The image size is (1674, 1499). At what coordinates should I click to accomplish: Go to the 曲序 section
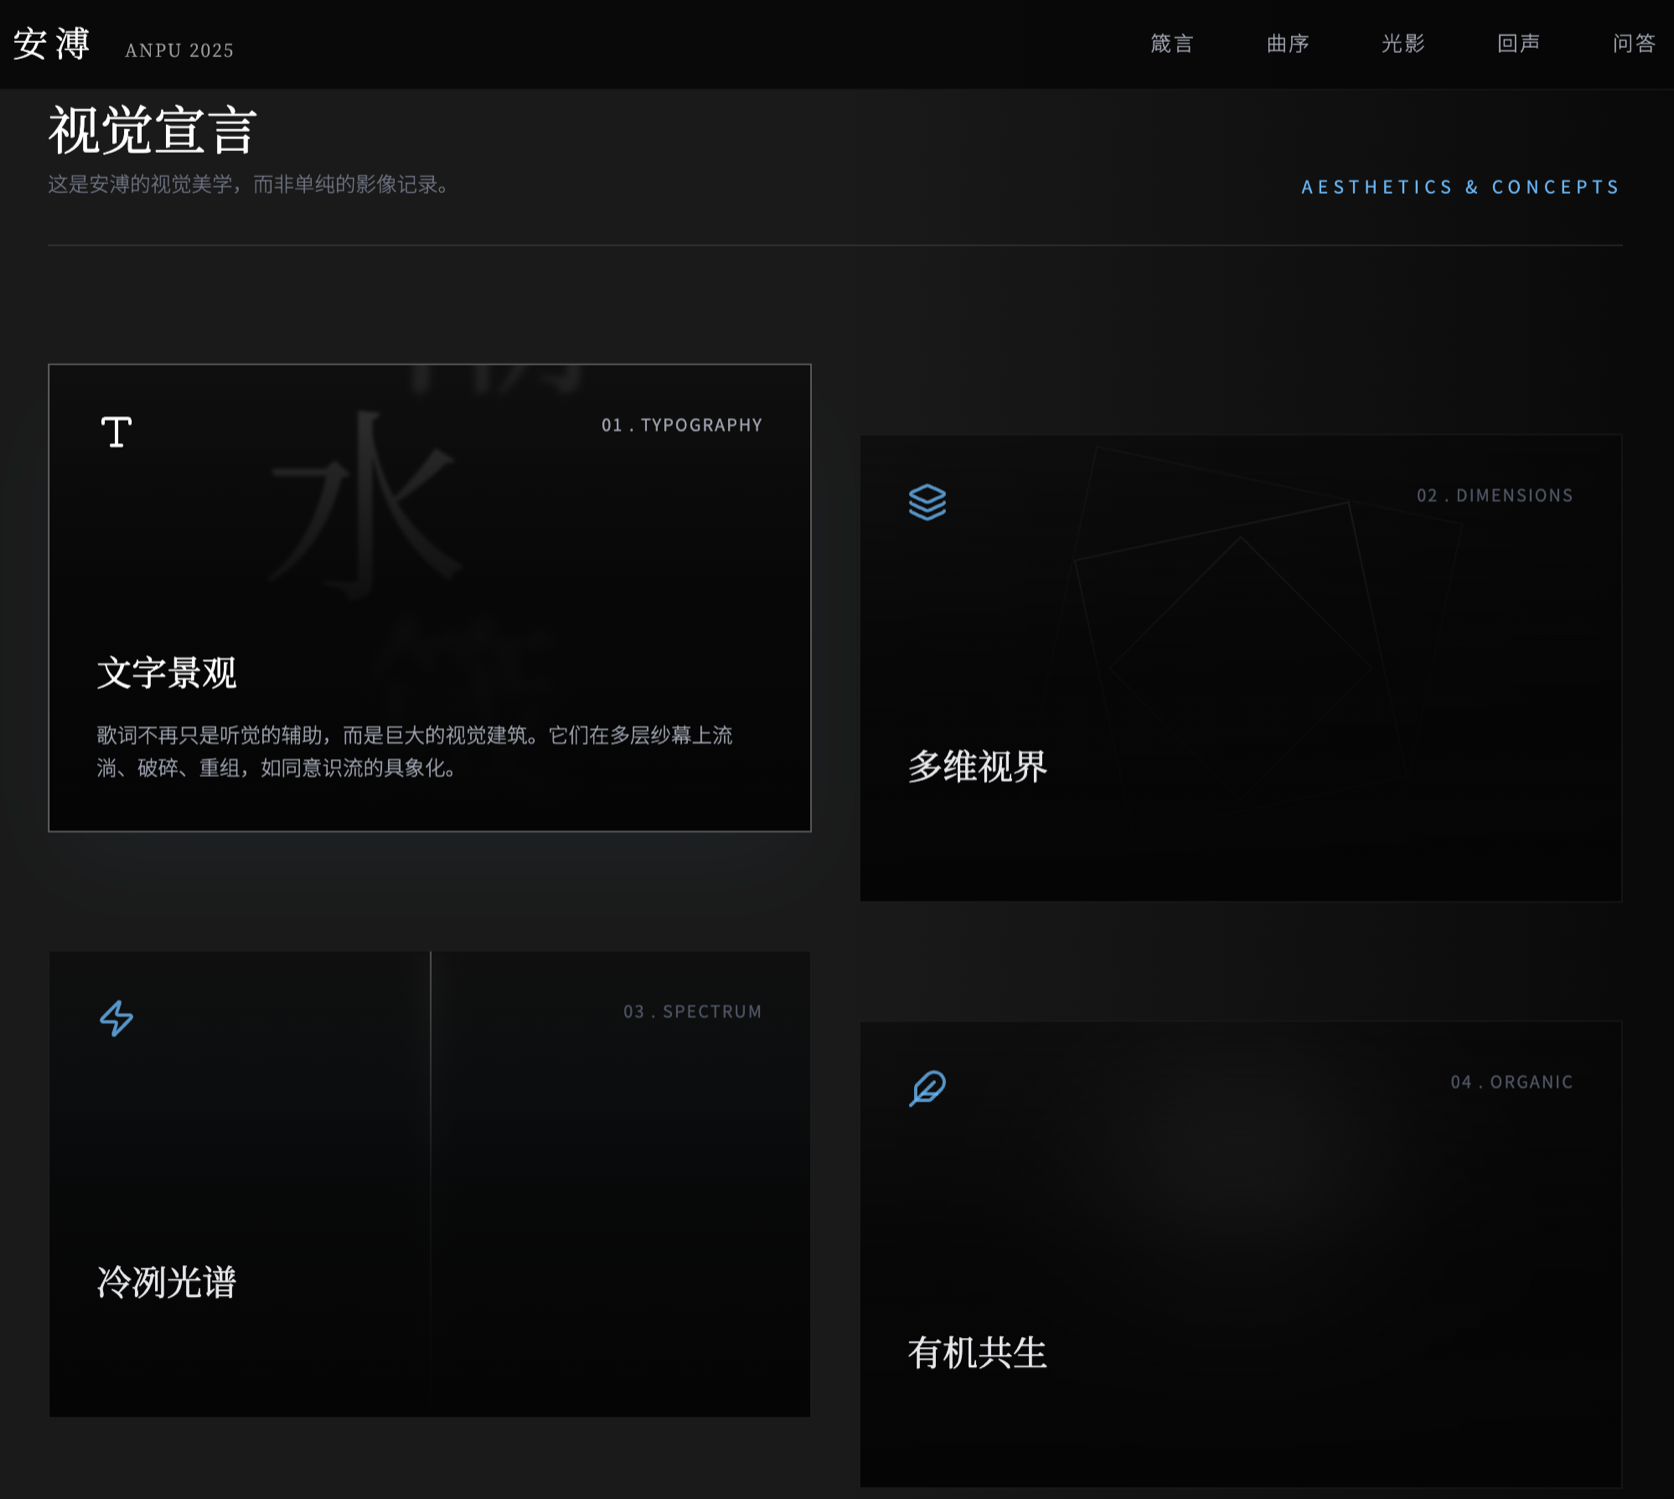1287,44
